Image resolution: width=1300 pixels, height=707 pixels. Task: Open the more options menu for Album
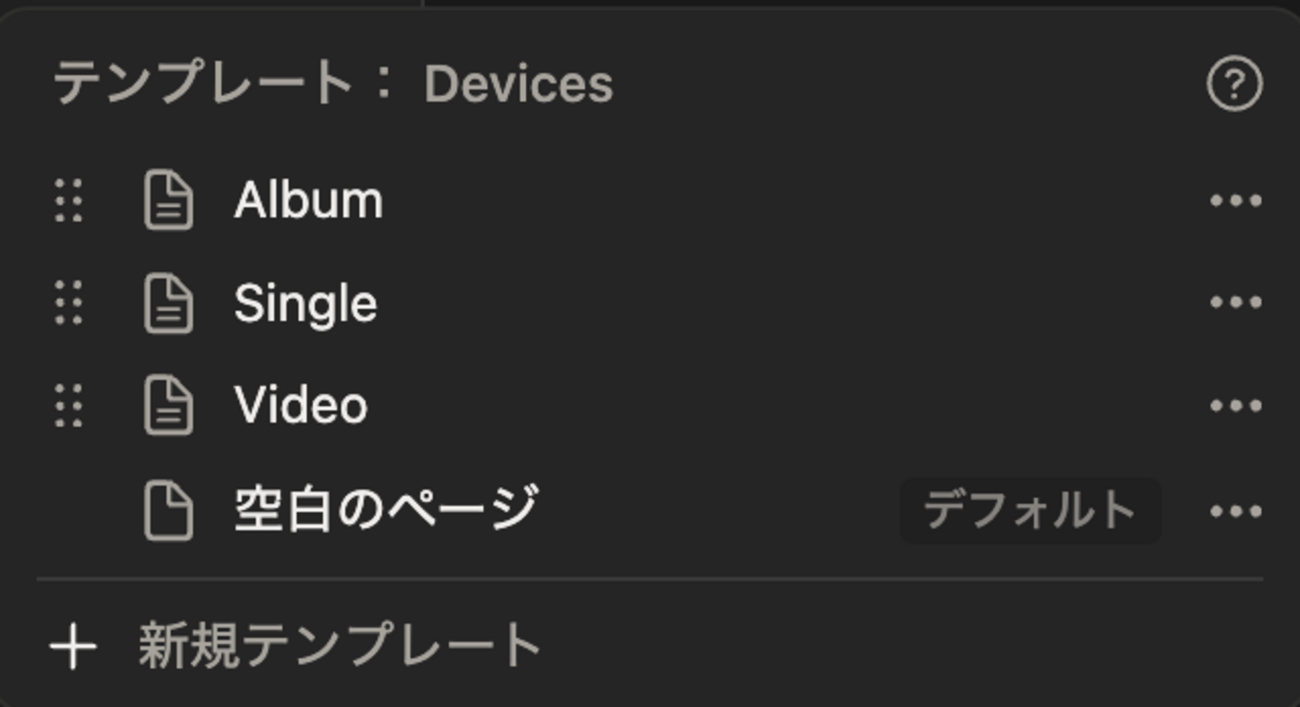[x=1235, y=201]
